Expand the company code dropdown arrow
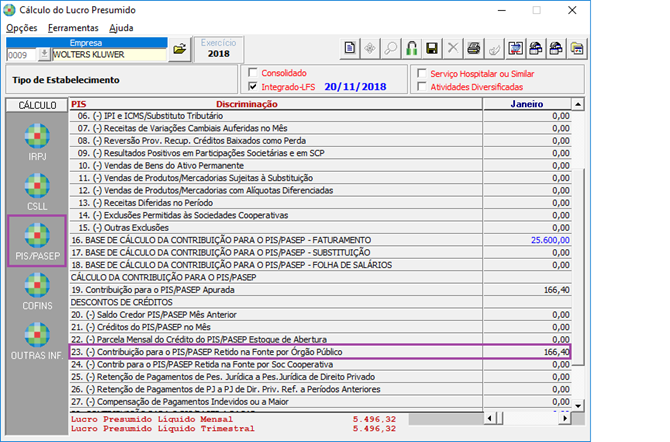This screenshot has height=442, width=670. click(x=44, y=54)
